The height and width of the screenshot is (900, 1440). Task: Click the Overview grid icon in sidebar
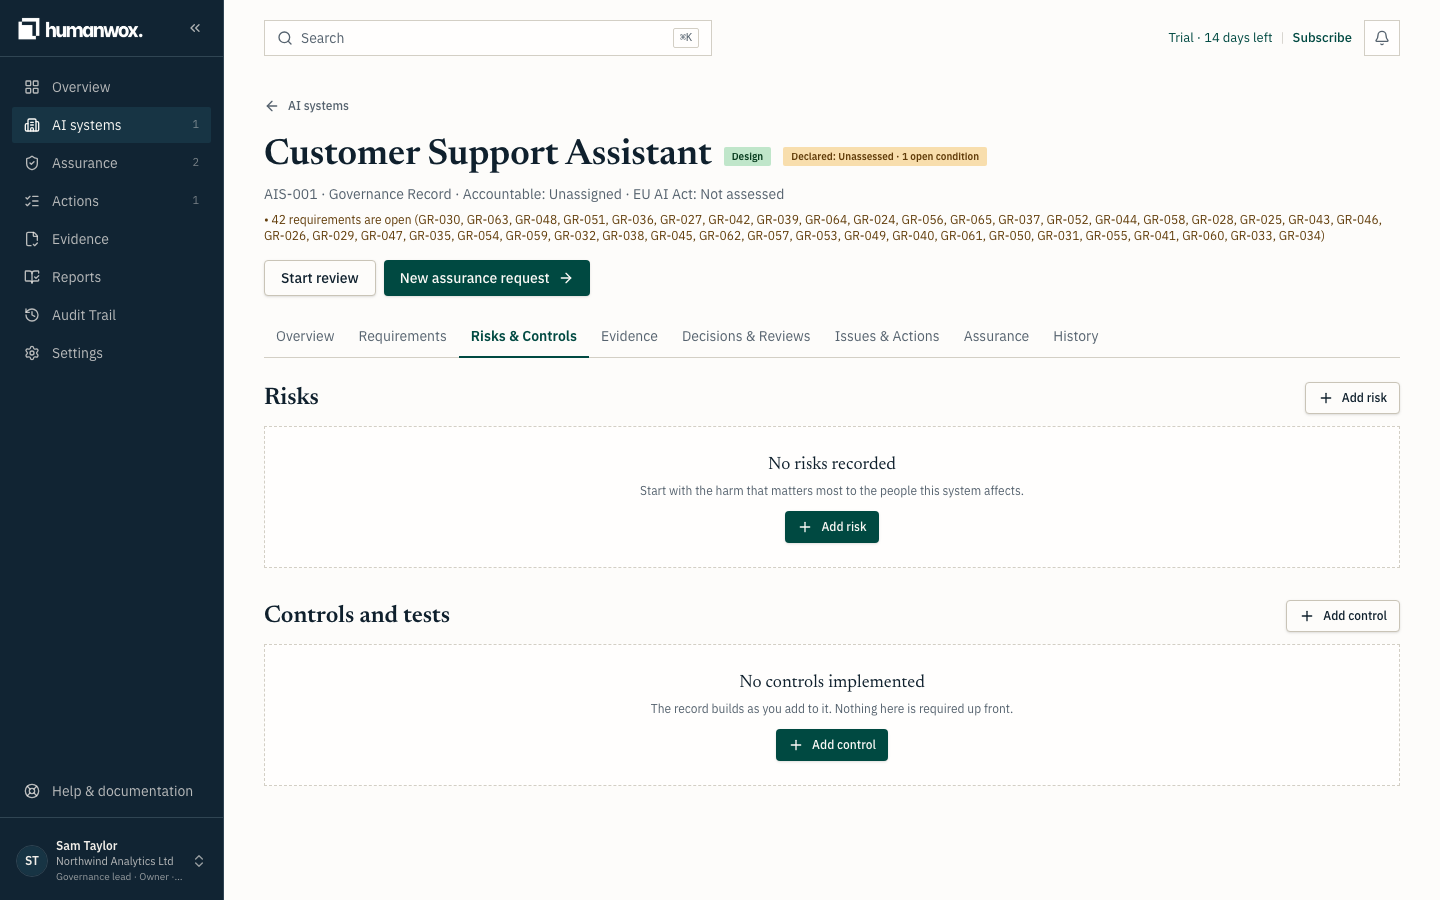32,87
